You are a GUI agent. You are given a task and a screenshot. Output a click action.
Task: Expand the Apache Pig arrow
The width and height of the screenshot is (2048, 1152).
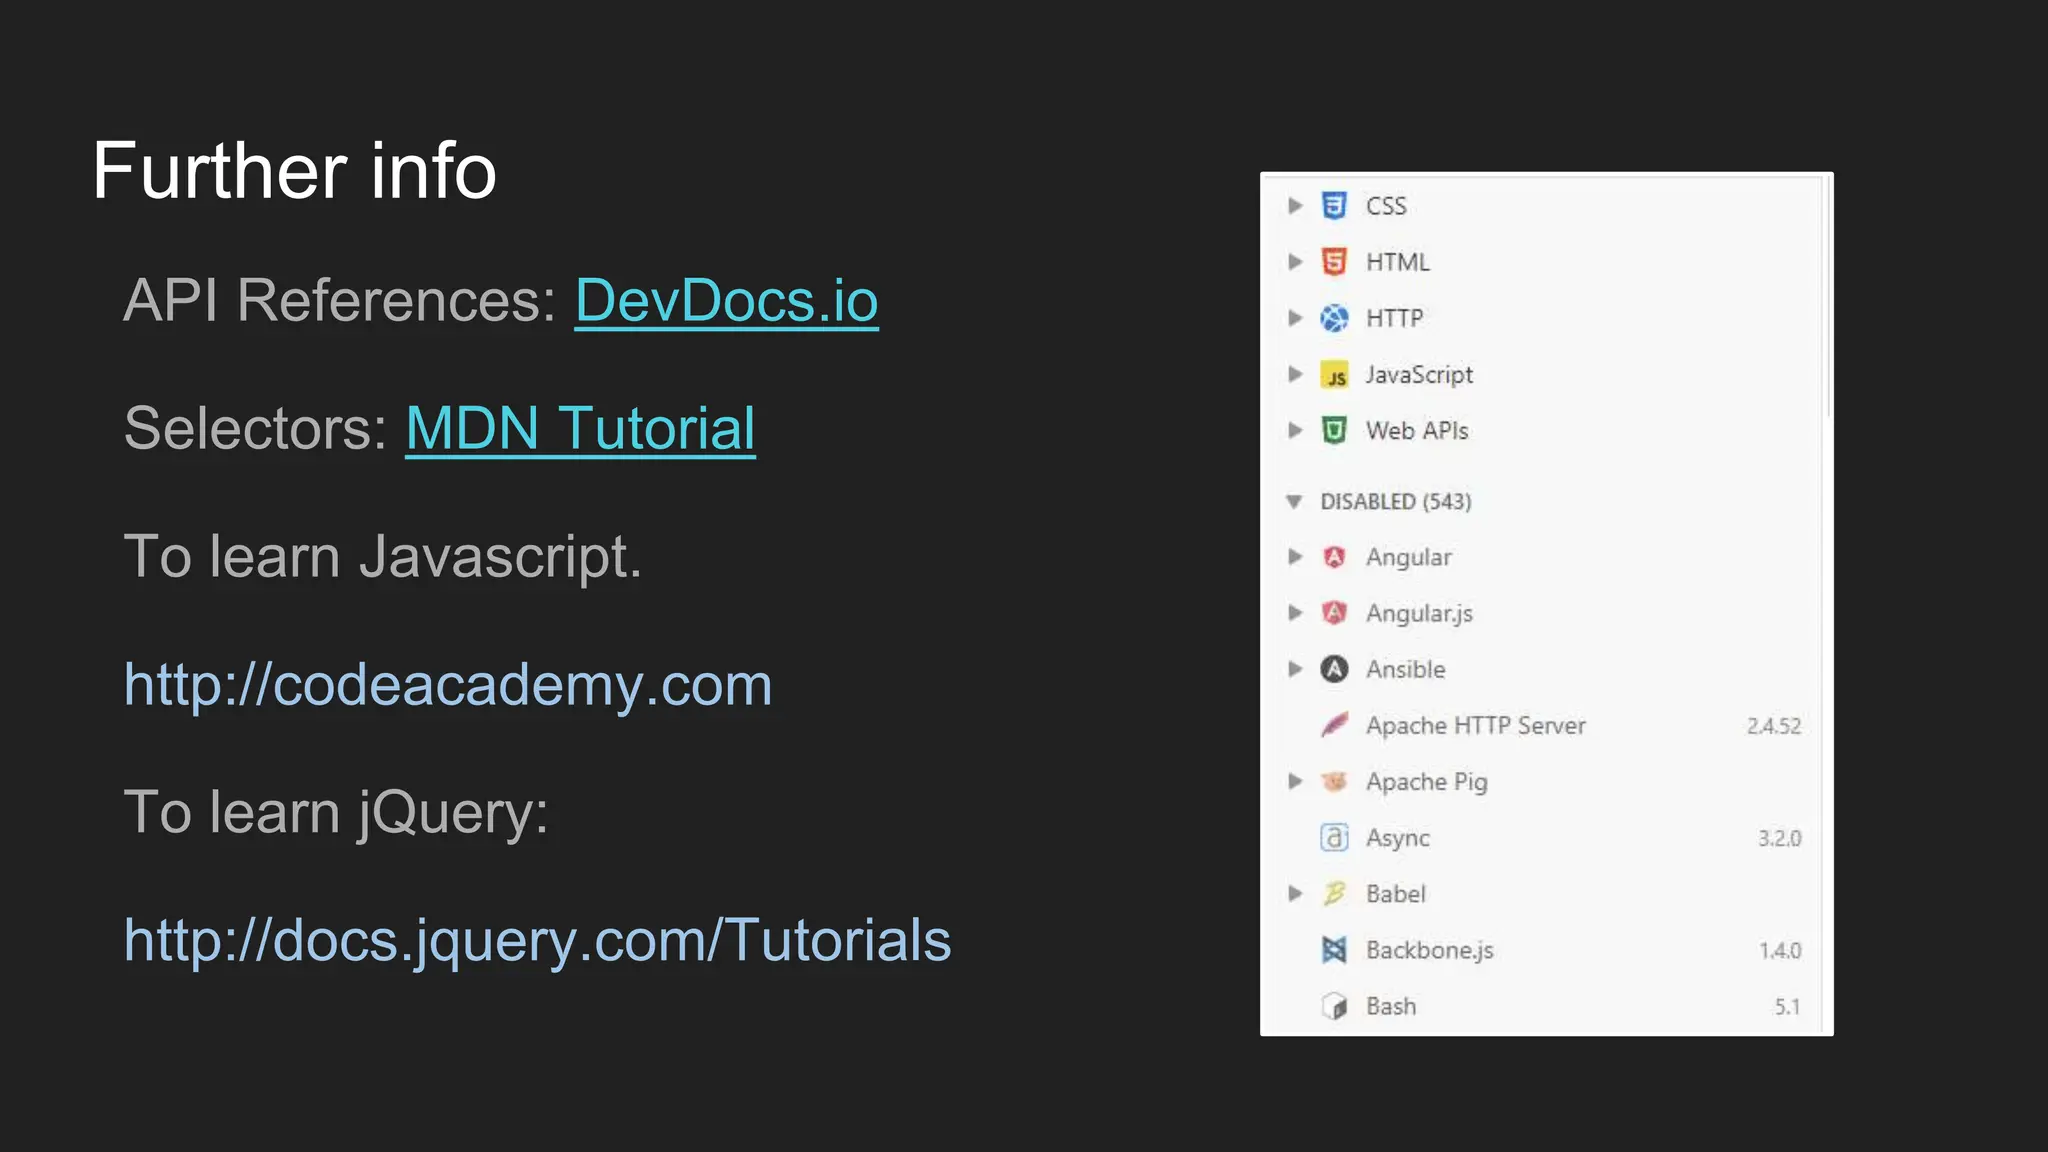pos(1295,781)
